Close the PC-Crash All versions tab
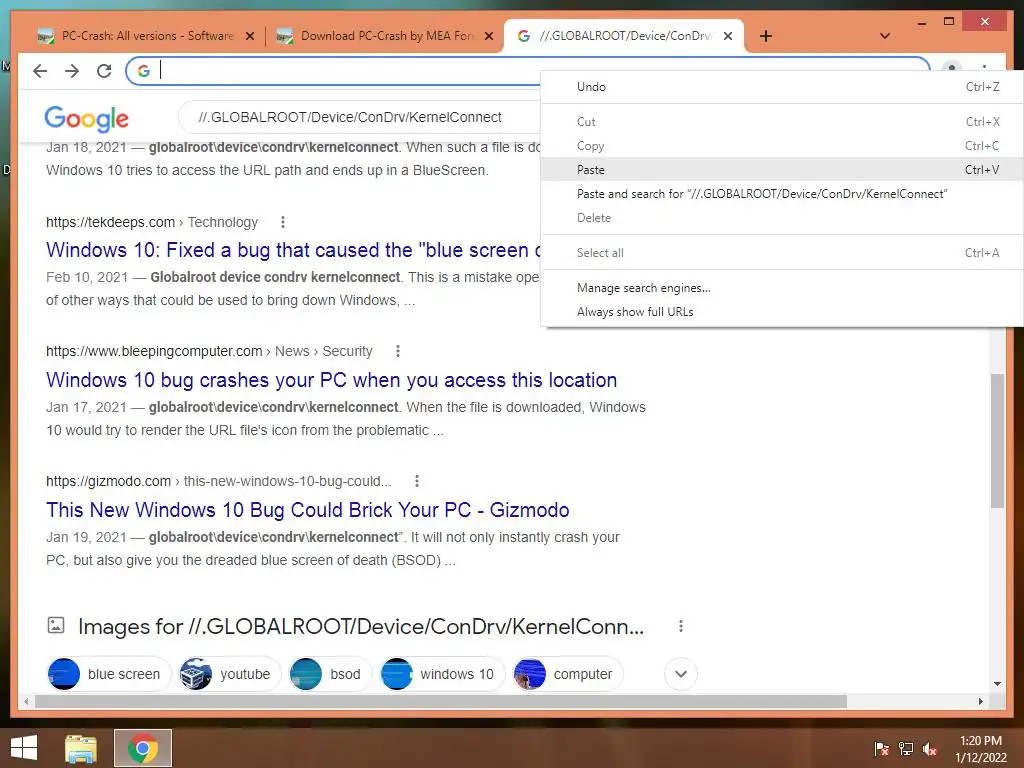1024x768 pixels. pyautogui.click(x=249, y=36)
